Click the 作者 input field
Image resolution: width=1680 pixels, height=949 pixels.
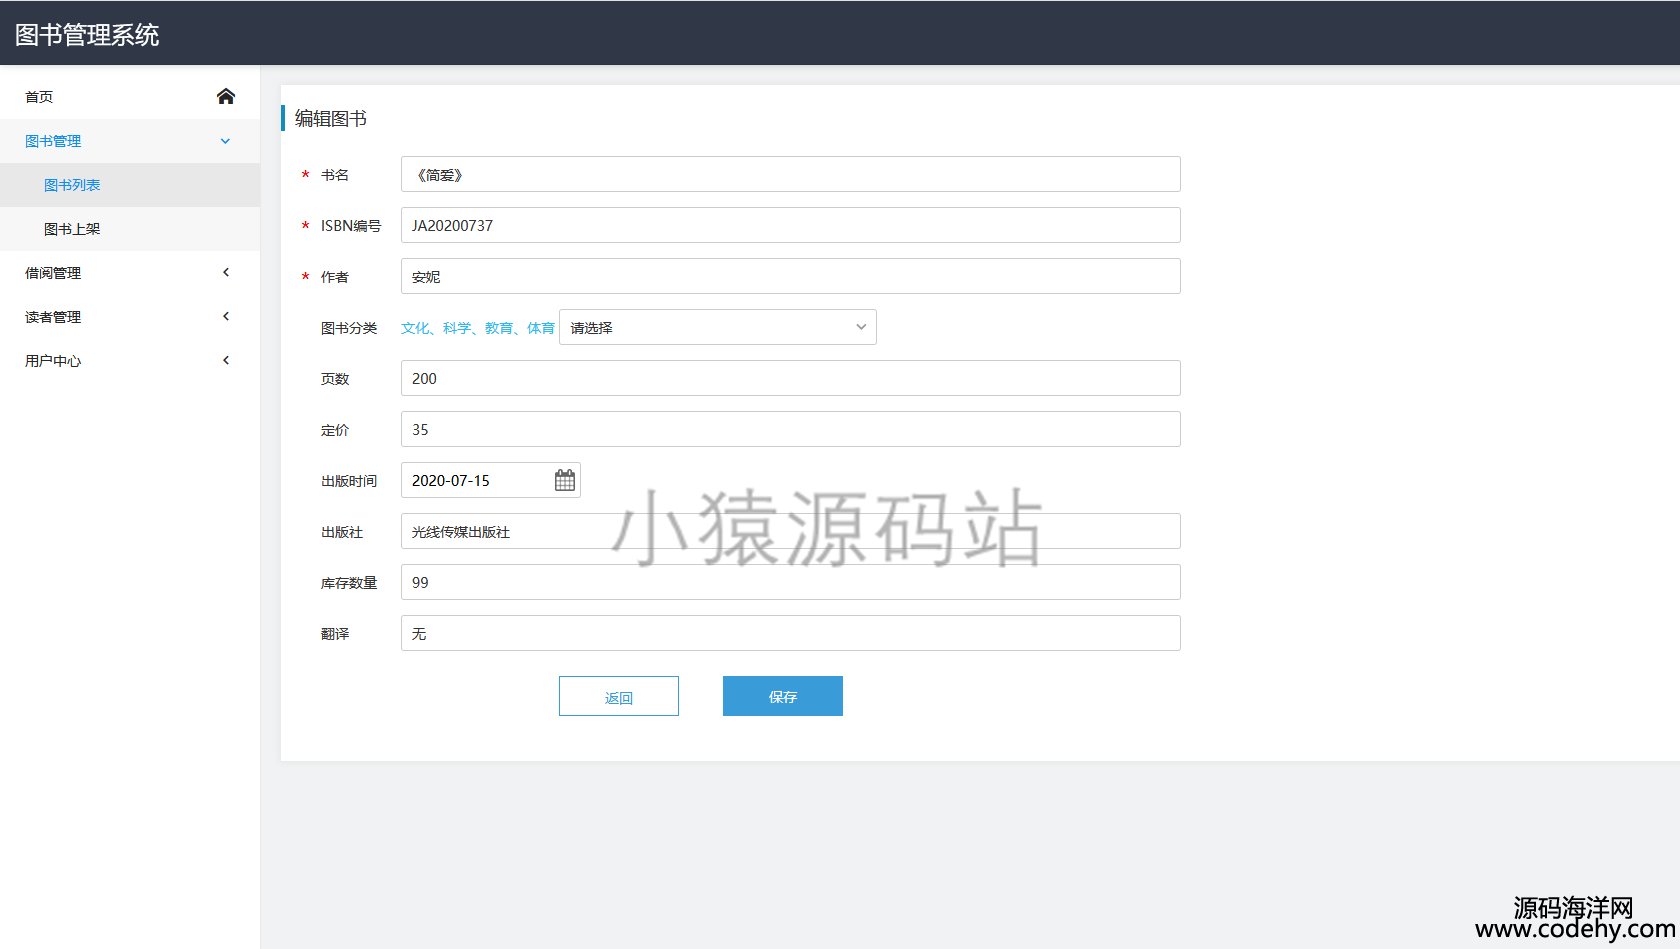[790, 277]
